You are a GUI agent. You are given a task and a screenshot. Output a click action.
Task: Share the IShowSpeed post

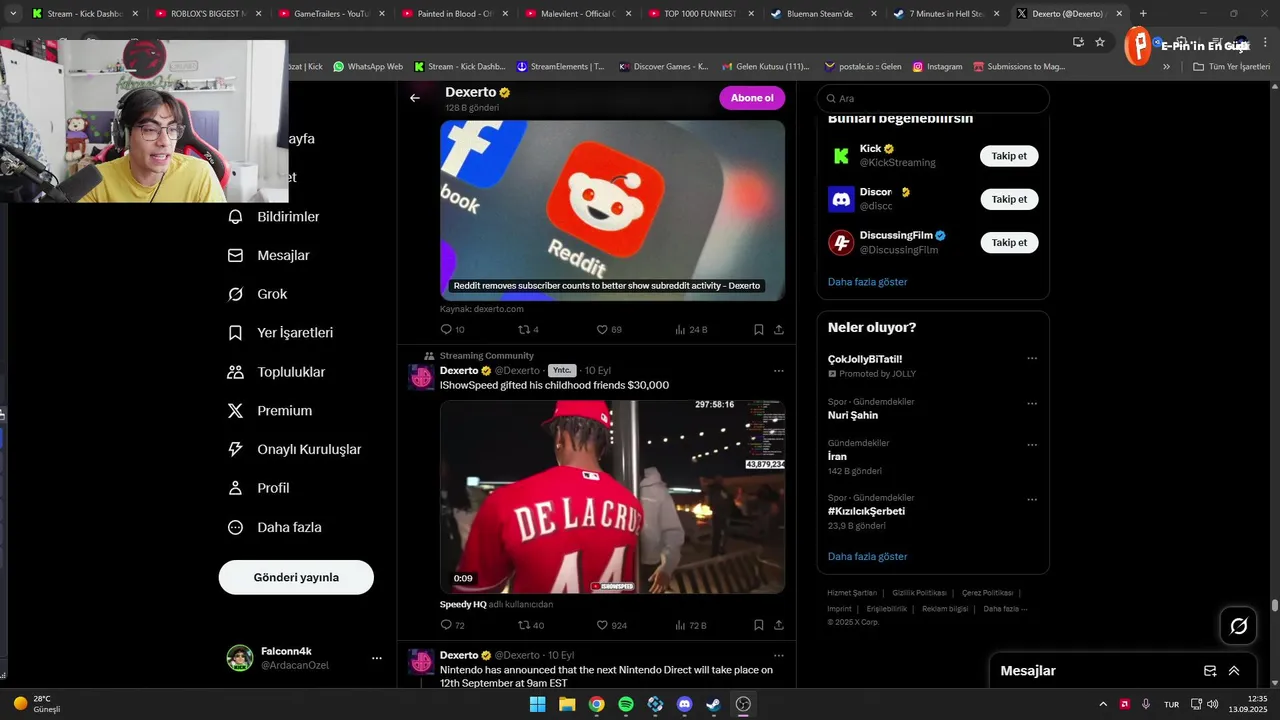click(779, 625)
